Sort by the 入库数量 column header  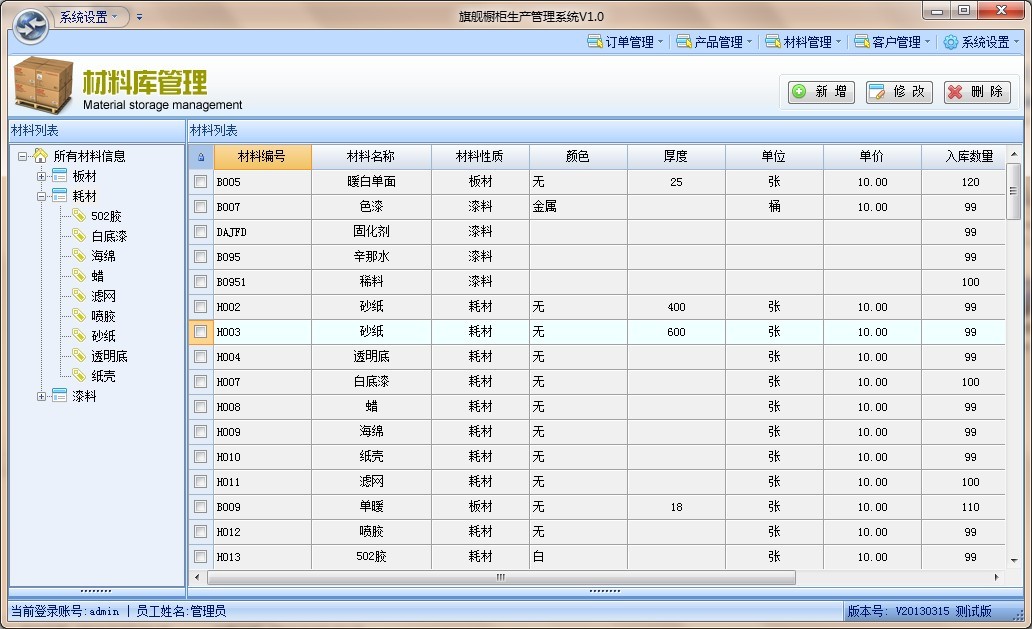tap(964, 157)
